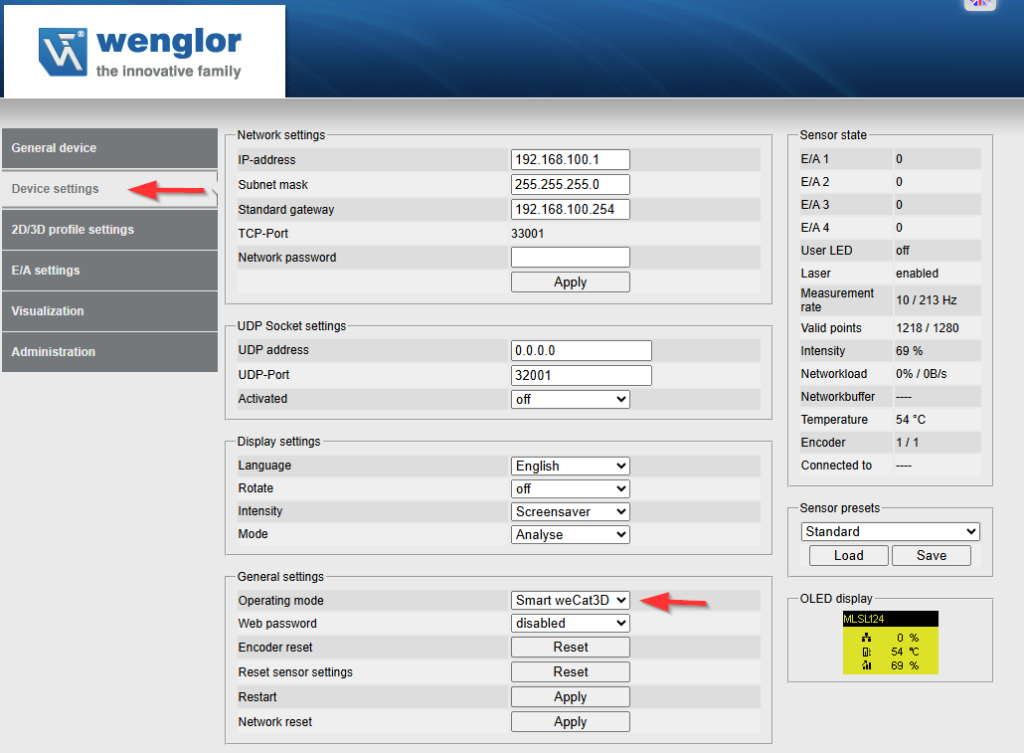
Task: Click the wenglor logo
Action: click(141, 52)
